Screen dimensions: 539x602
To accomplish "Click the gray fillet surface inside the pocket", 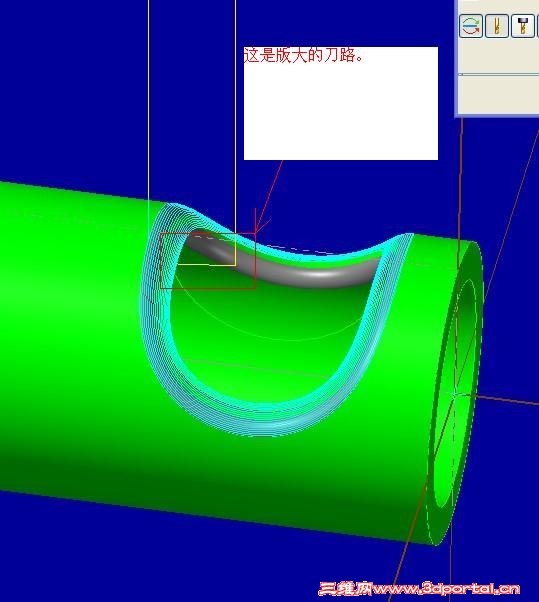I will [x=319, y=275].
